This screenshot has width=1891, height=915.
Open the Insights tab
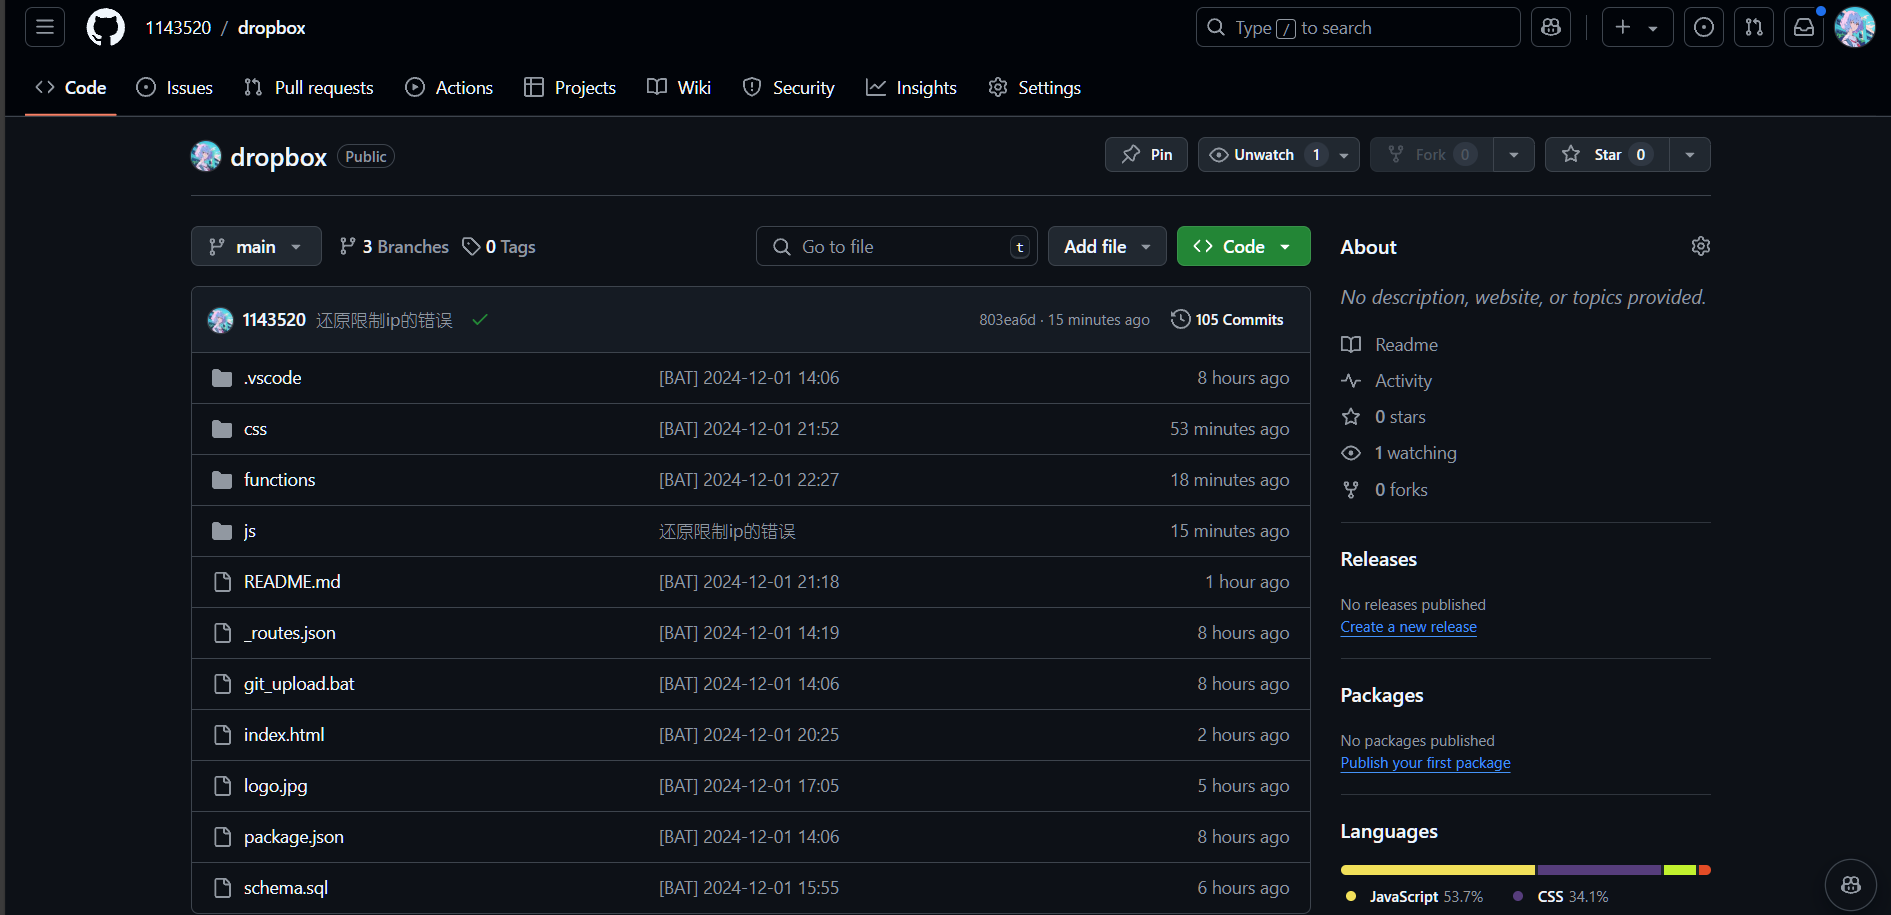pyautogui.click(x=911, y=88)
